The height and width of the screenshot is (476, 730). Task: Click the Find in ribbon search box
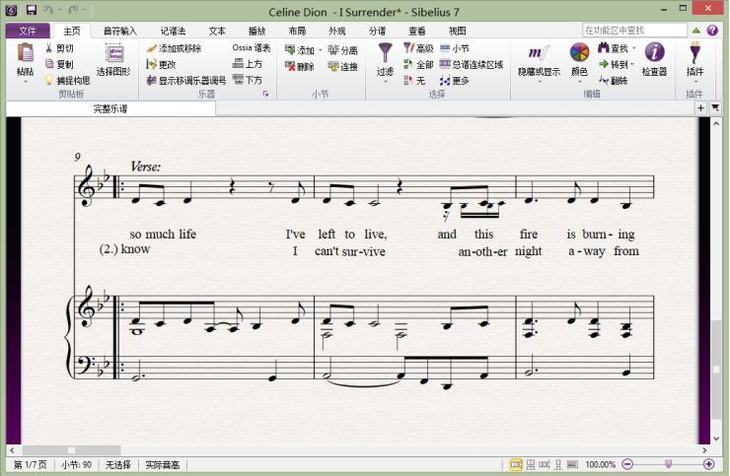[635, 30]
